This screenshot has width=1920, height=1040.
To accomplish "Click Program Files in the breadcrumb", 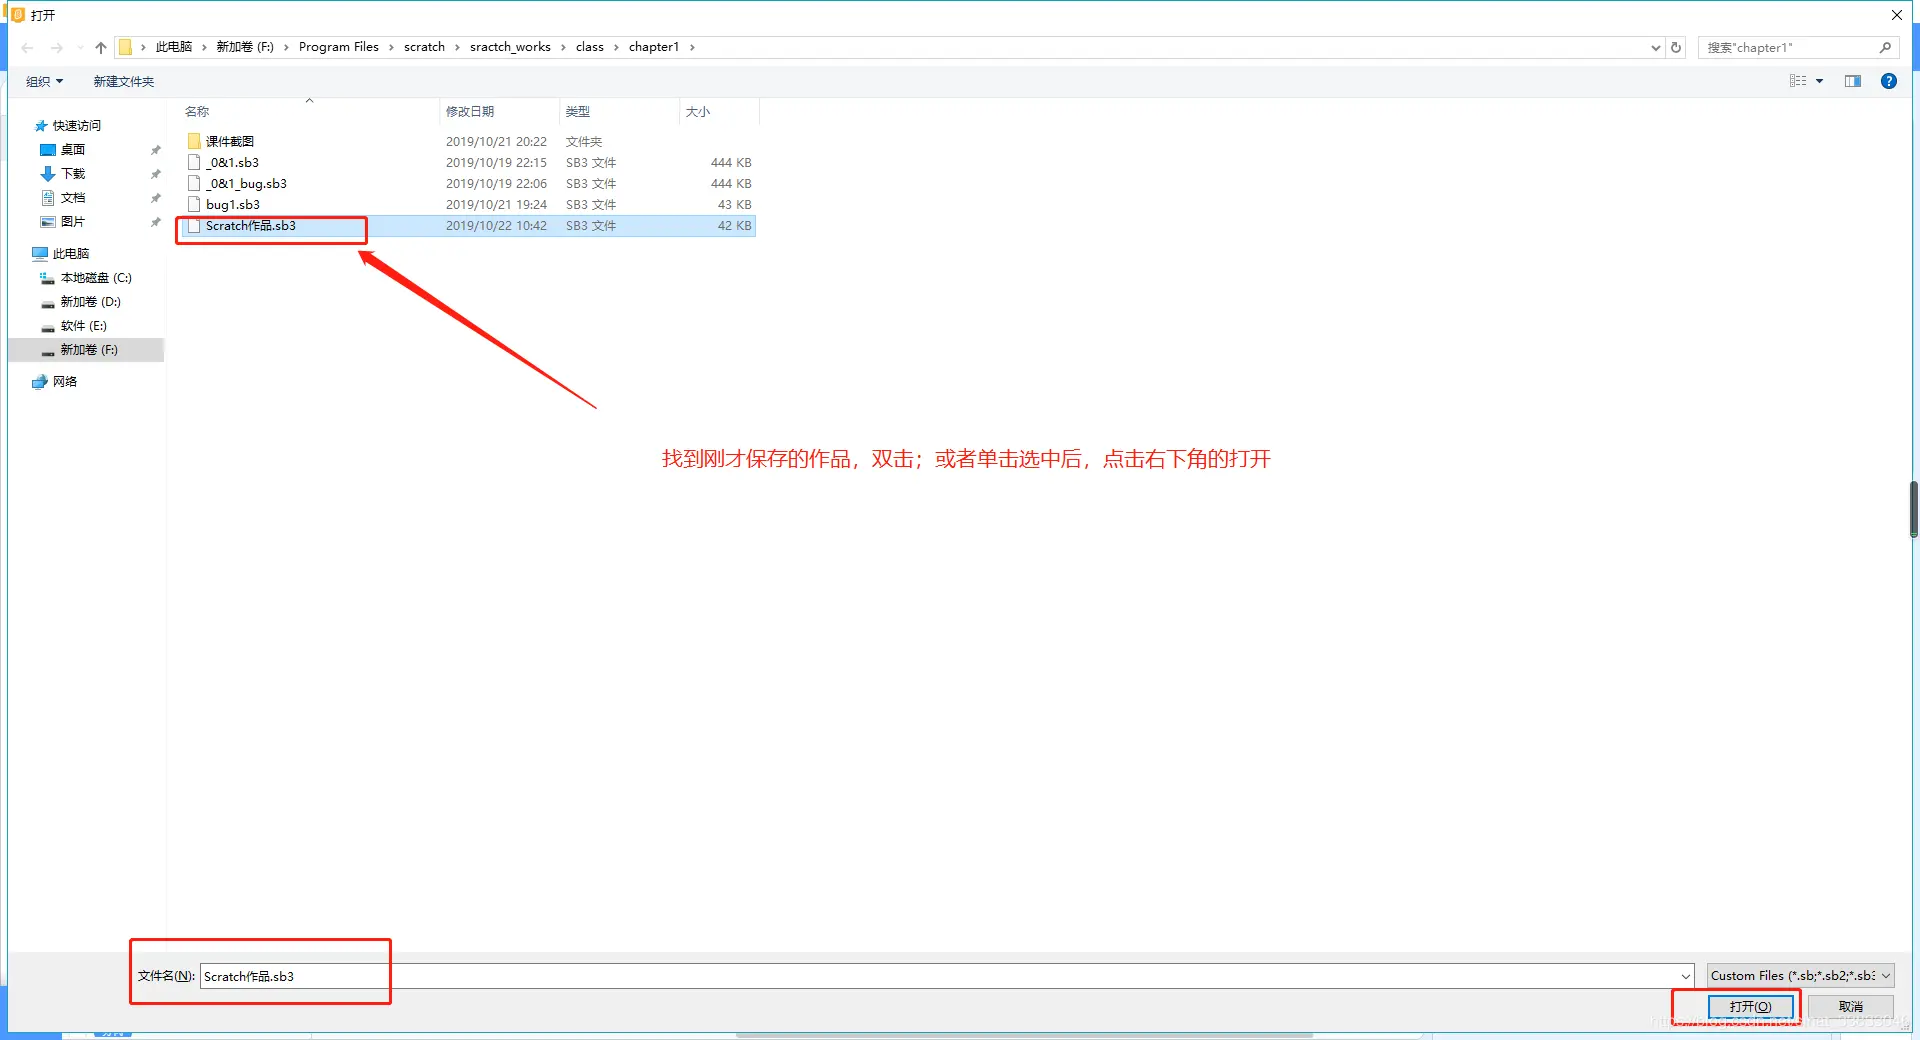I will (x=339, y=47).
